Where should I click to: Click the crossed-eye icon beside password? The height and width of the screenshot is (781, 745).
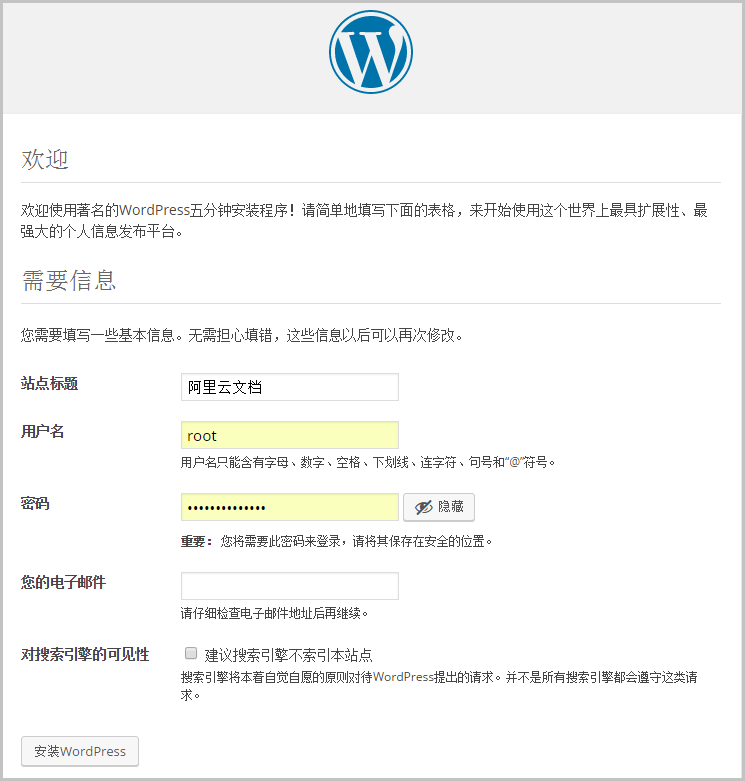(424, 508)
